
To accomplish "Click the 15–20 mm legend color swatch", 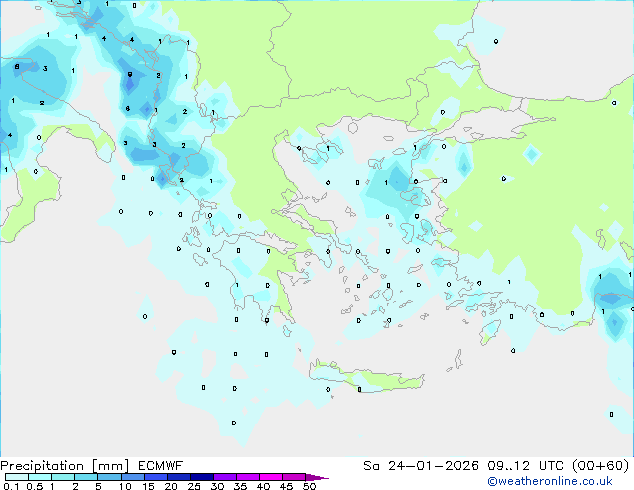I will tap(155, 477).
